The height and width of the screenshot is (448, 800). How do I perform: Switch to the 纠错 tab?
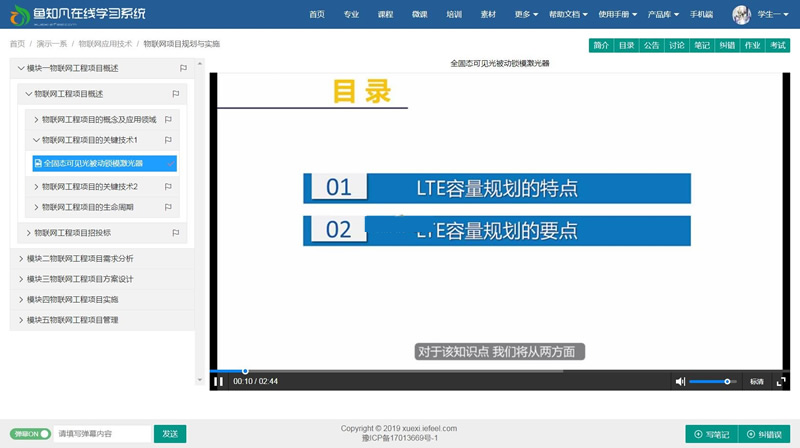[727, 45]
